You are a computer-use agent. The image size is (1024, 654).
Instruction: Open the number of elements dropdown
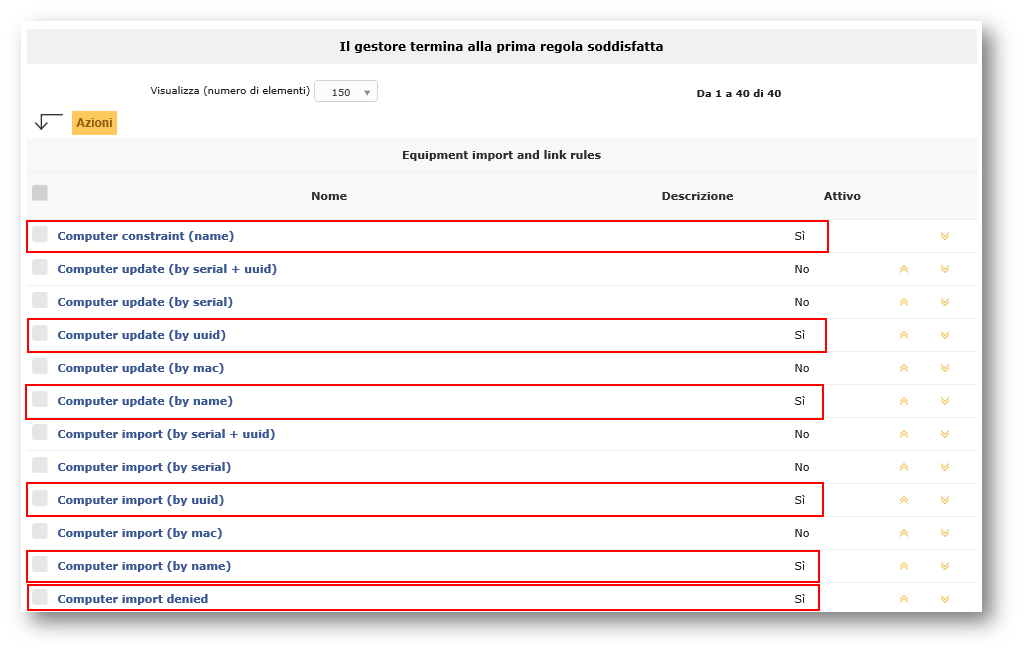point(346,92)
